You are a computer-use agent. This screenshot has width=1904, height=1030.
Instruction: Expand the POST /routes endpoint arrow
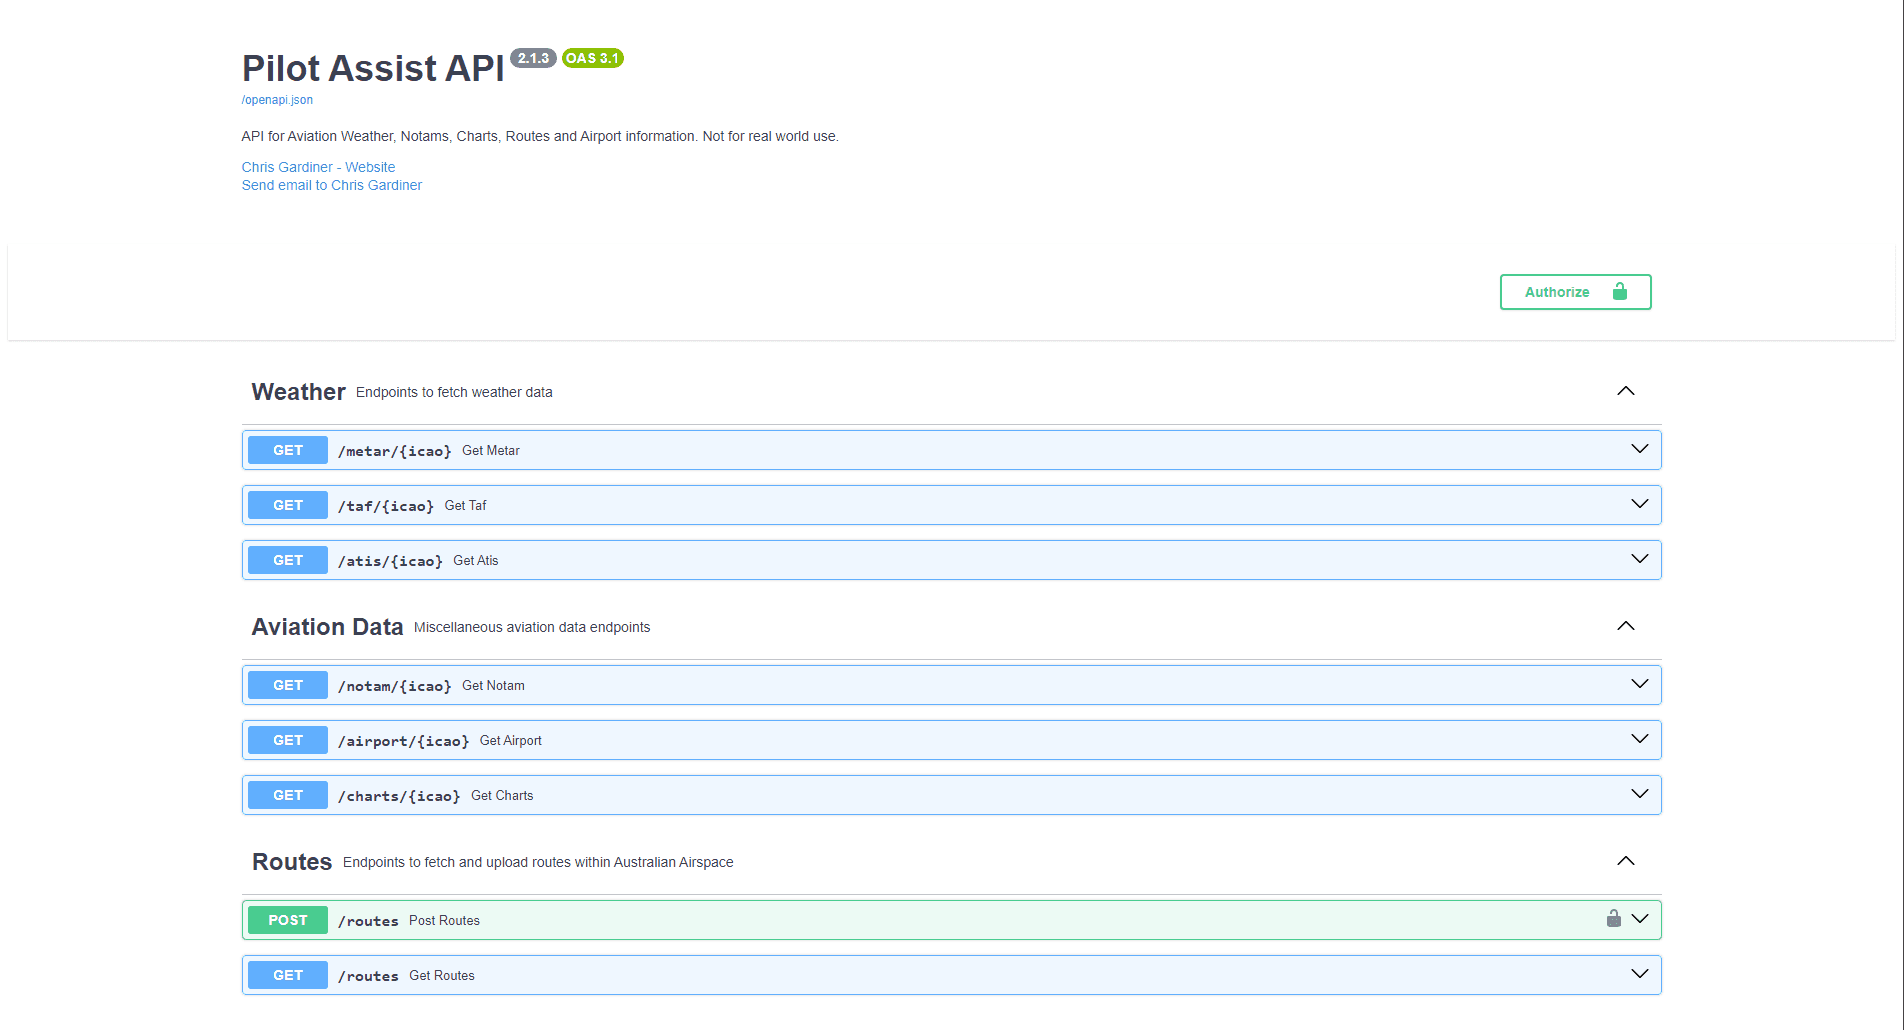1640,919
